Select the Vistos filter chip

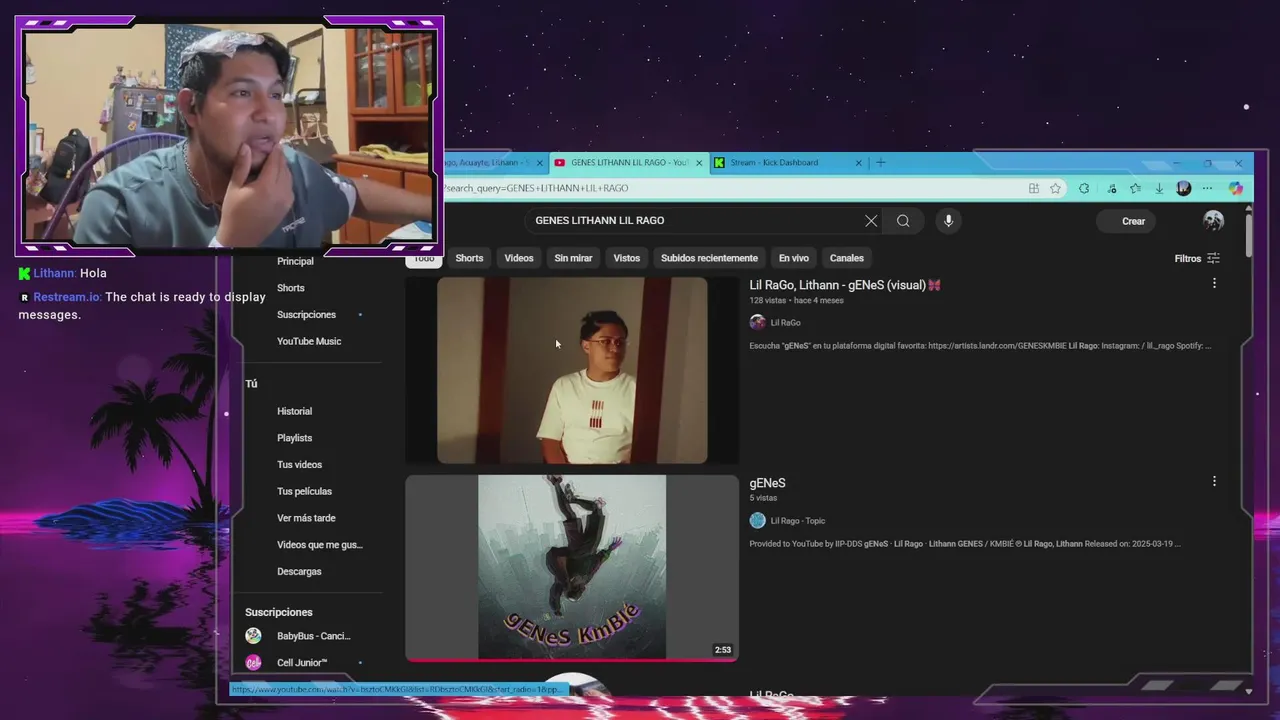point(627,258)
